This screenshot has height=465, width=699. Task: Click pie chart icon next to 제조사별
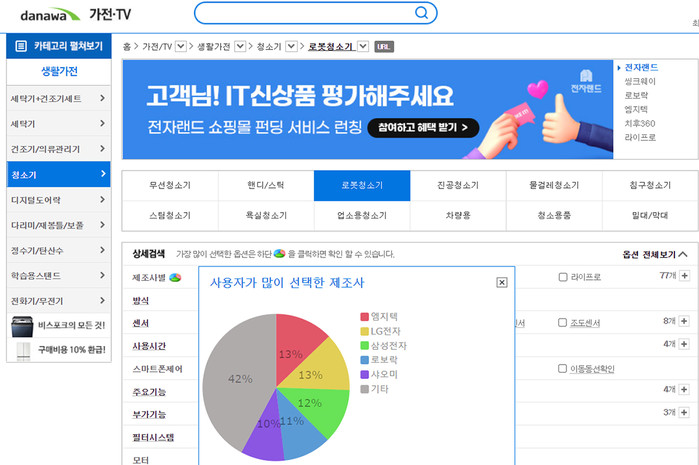(175, 277)
